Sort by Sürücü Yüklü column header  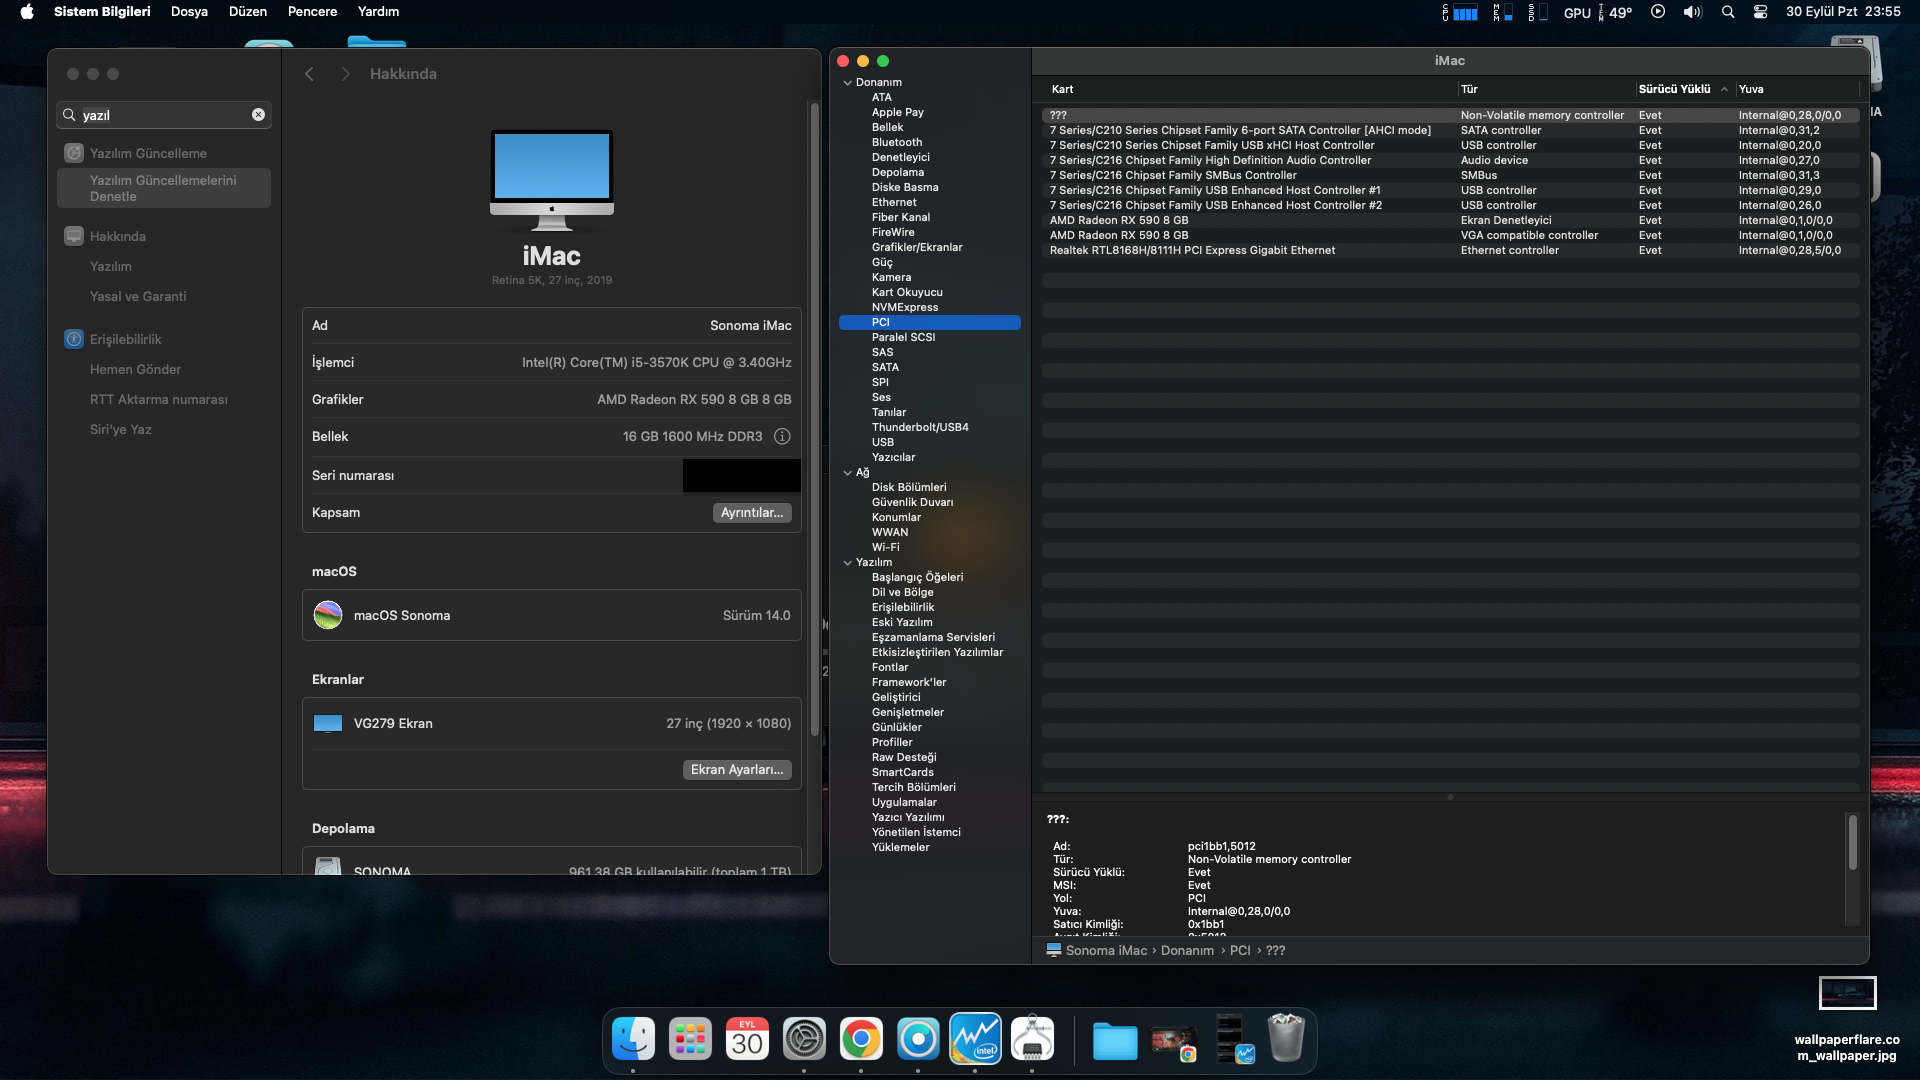point(1675,89)
